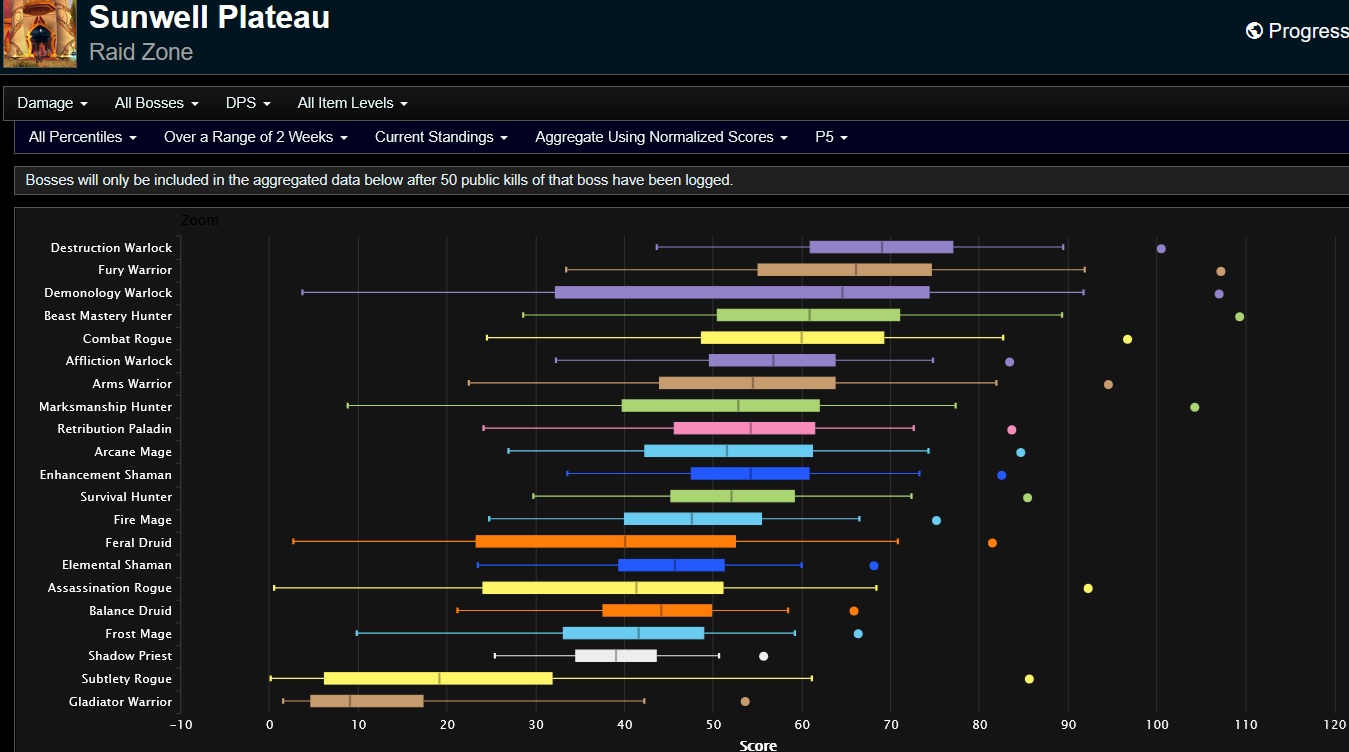Click the Assassination Rogue outlier dot

tap(1088, 588)
